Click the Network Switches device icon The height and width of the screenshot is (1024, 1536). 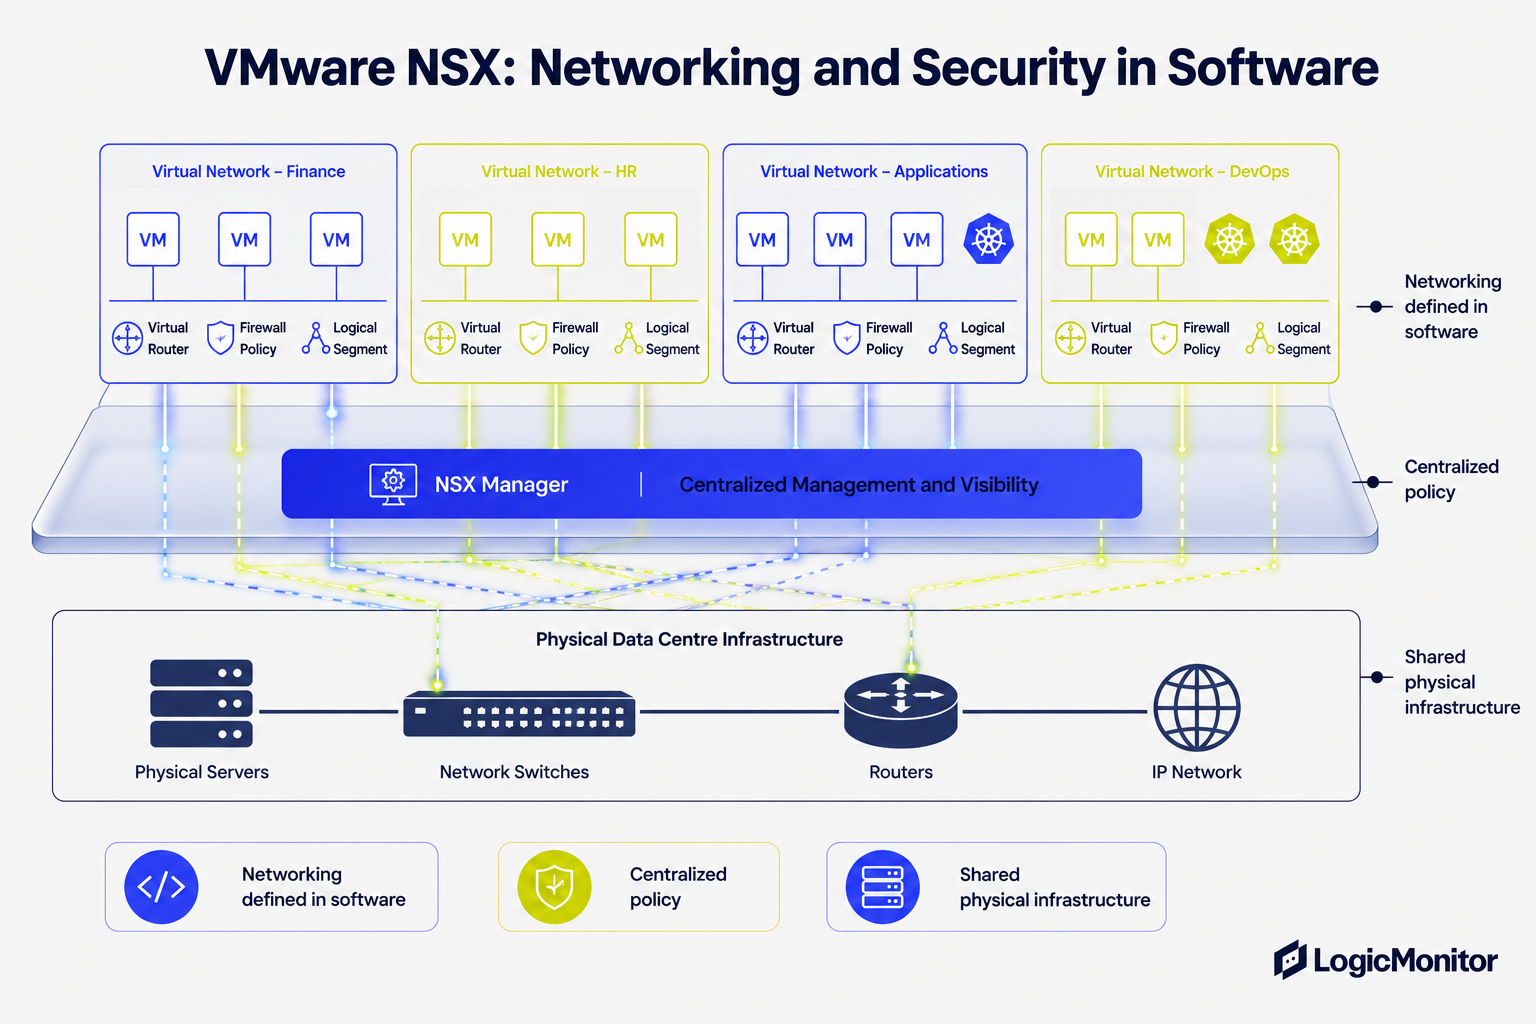519,713
